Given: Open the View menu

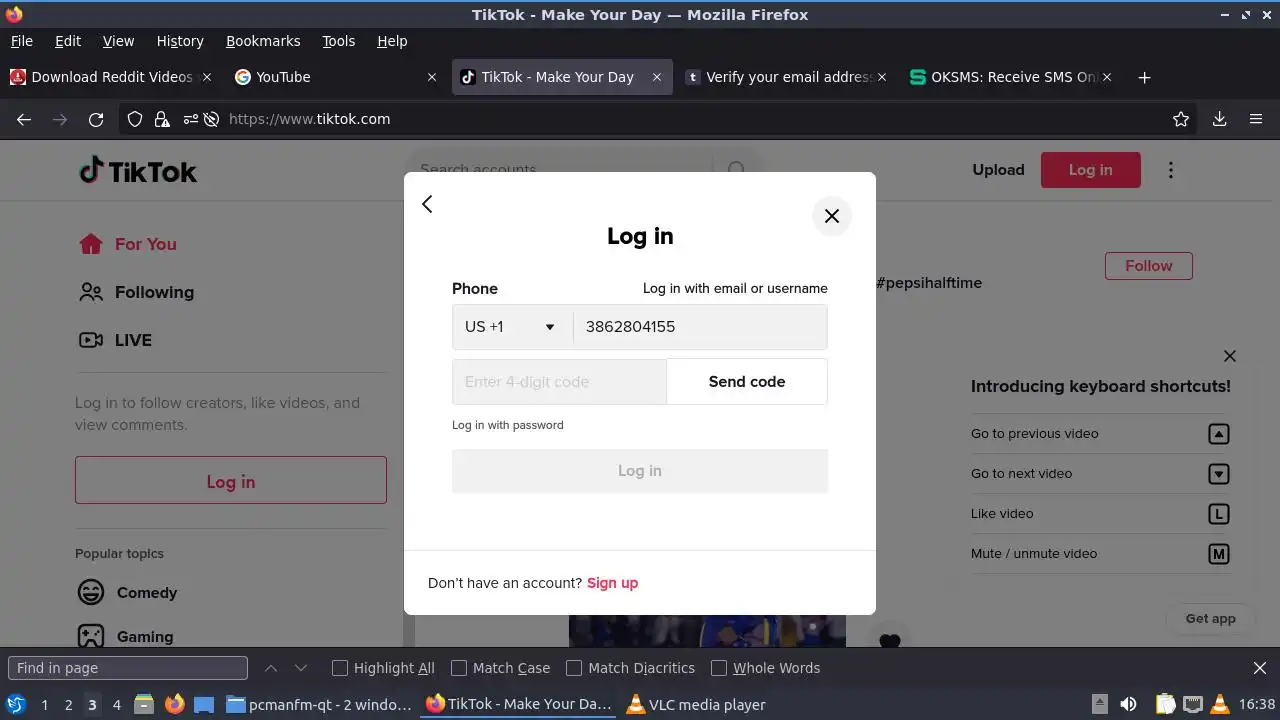Looking at the screenshot, I should (x=118, y=41).
